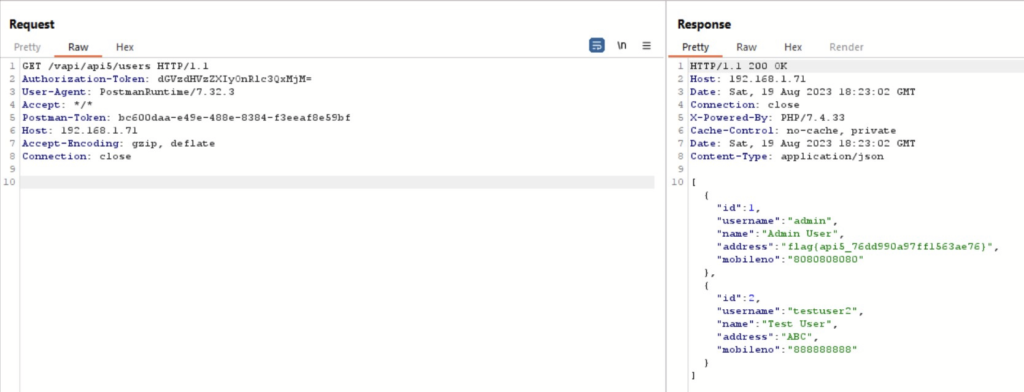Toggle show non-printable characters \n icon
The height and width of the screenshot is (392, 1024).
pos(622,46)
